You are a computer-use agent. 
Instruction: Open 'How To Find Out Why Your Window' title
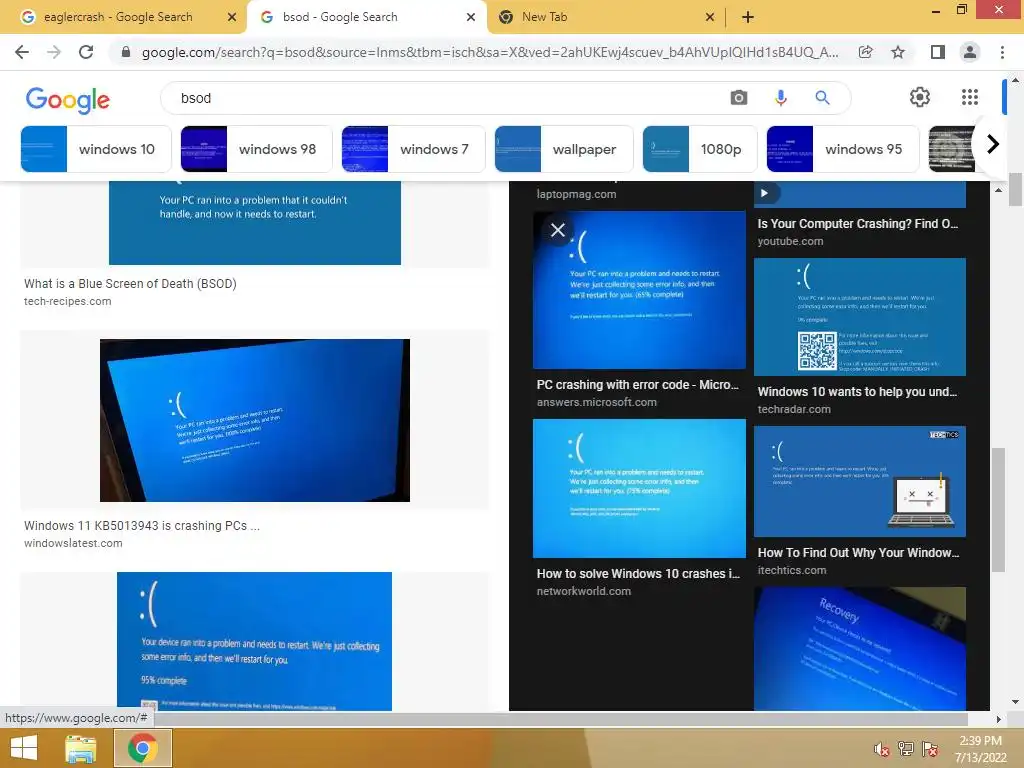tap(858, 552)
